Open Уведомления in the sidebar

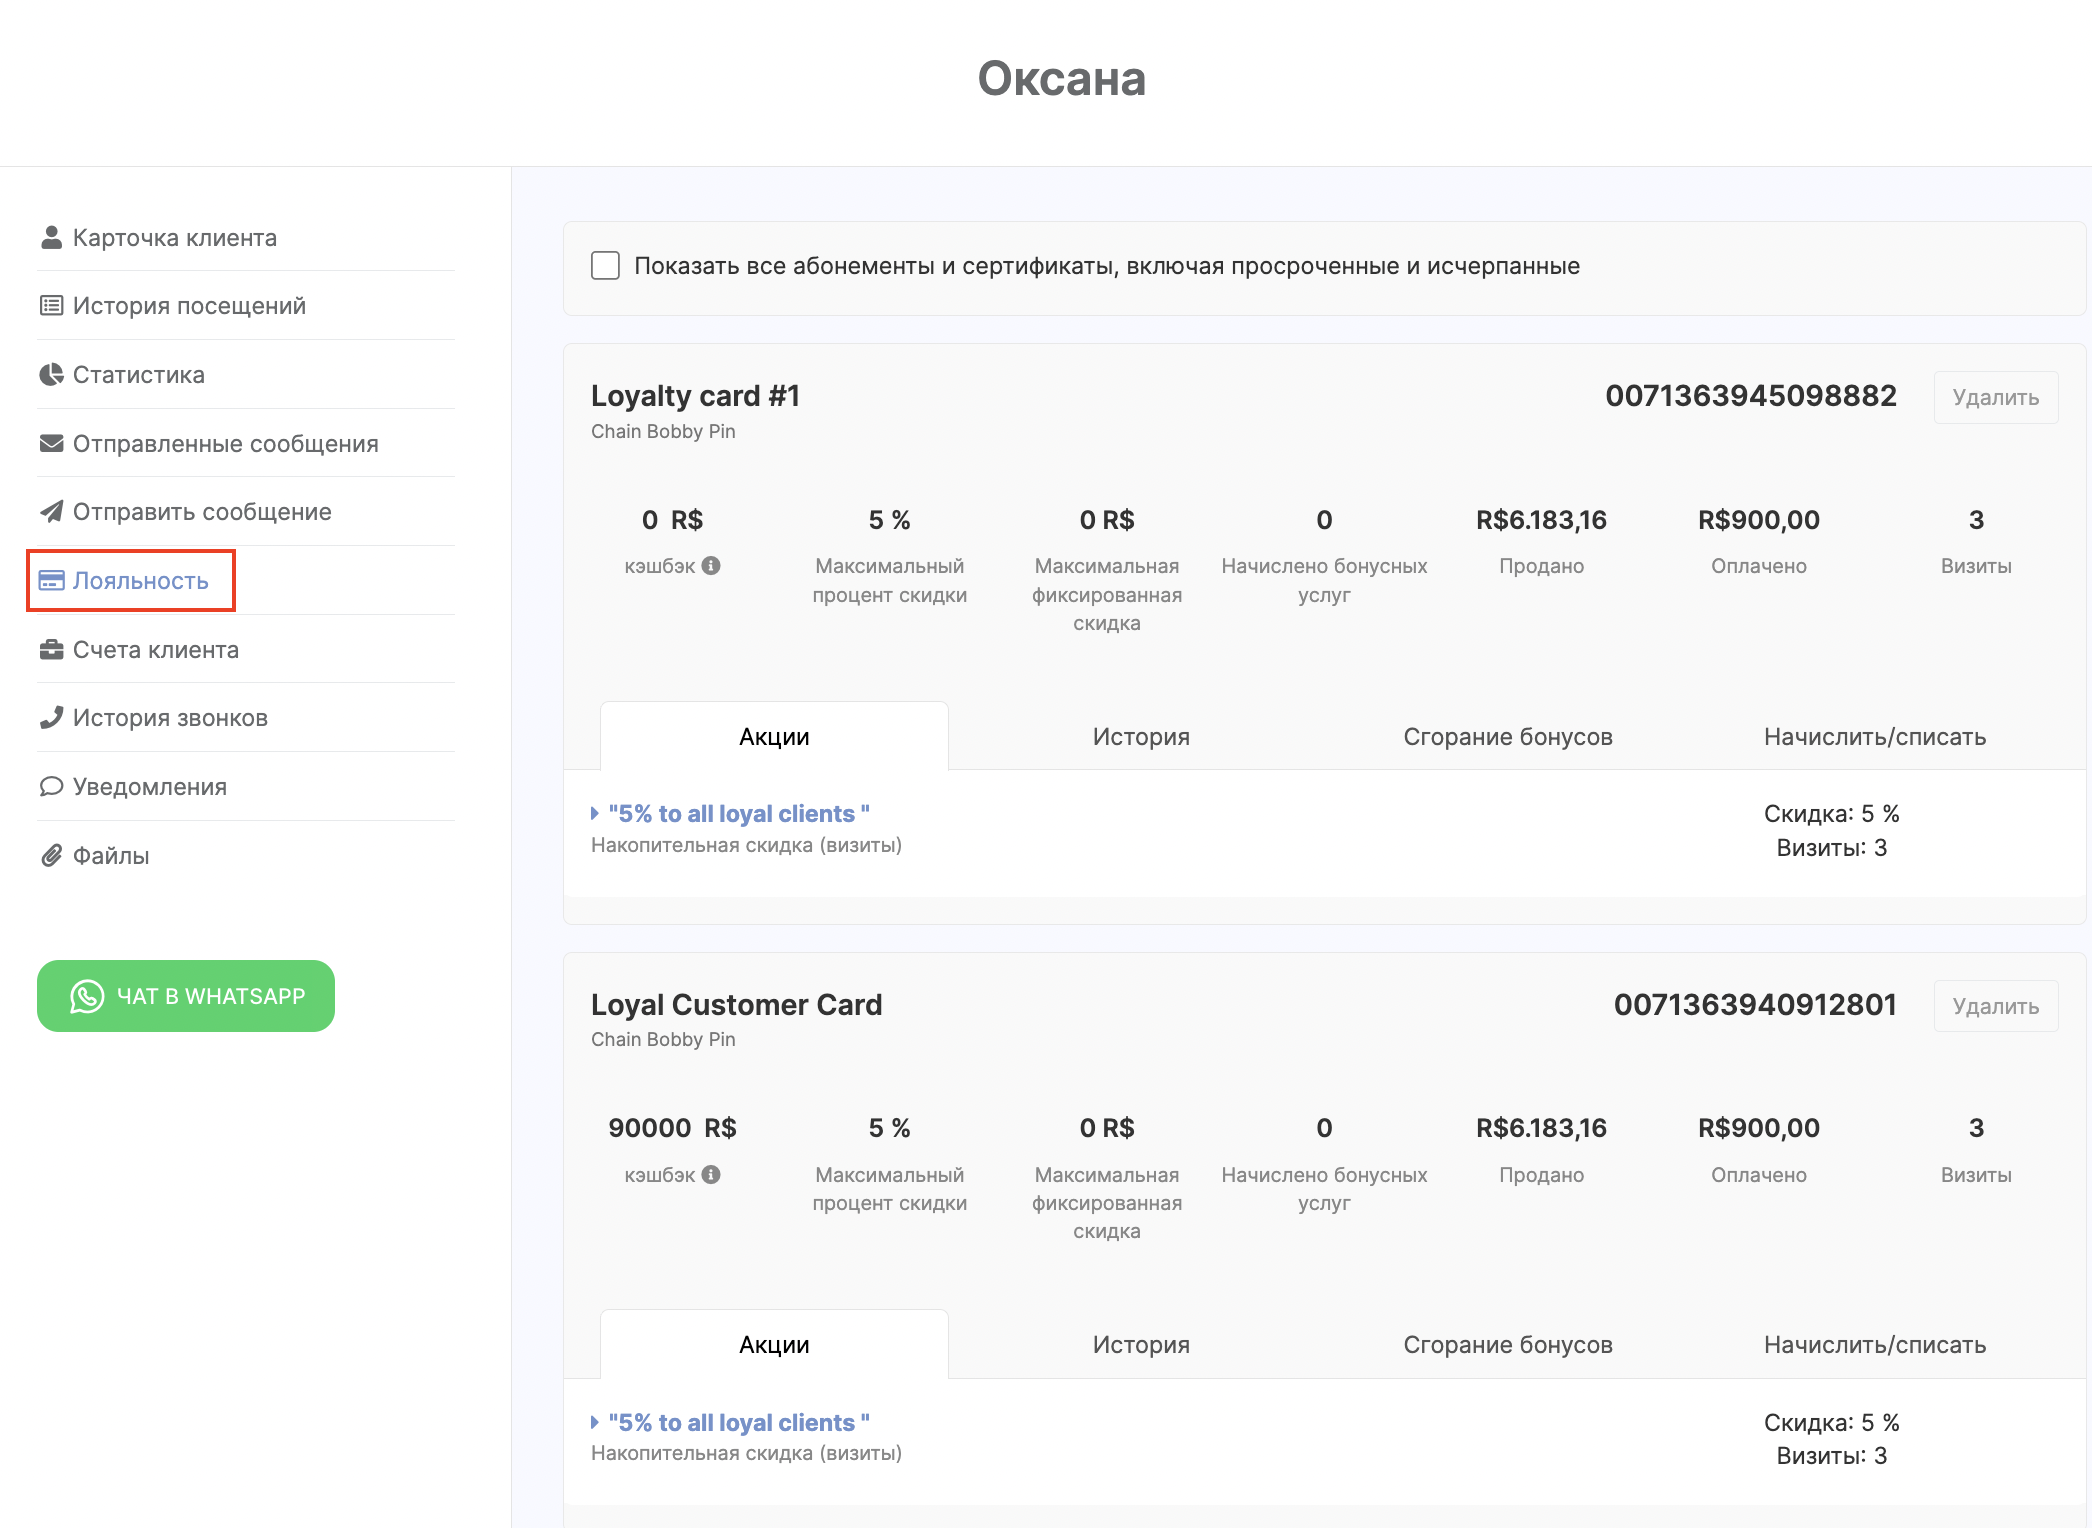(x=149, y=787)
